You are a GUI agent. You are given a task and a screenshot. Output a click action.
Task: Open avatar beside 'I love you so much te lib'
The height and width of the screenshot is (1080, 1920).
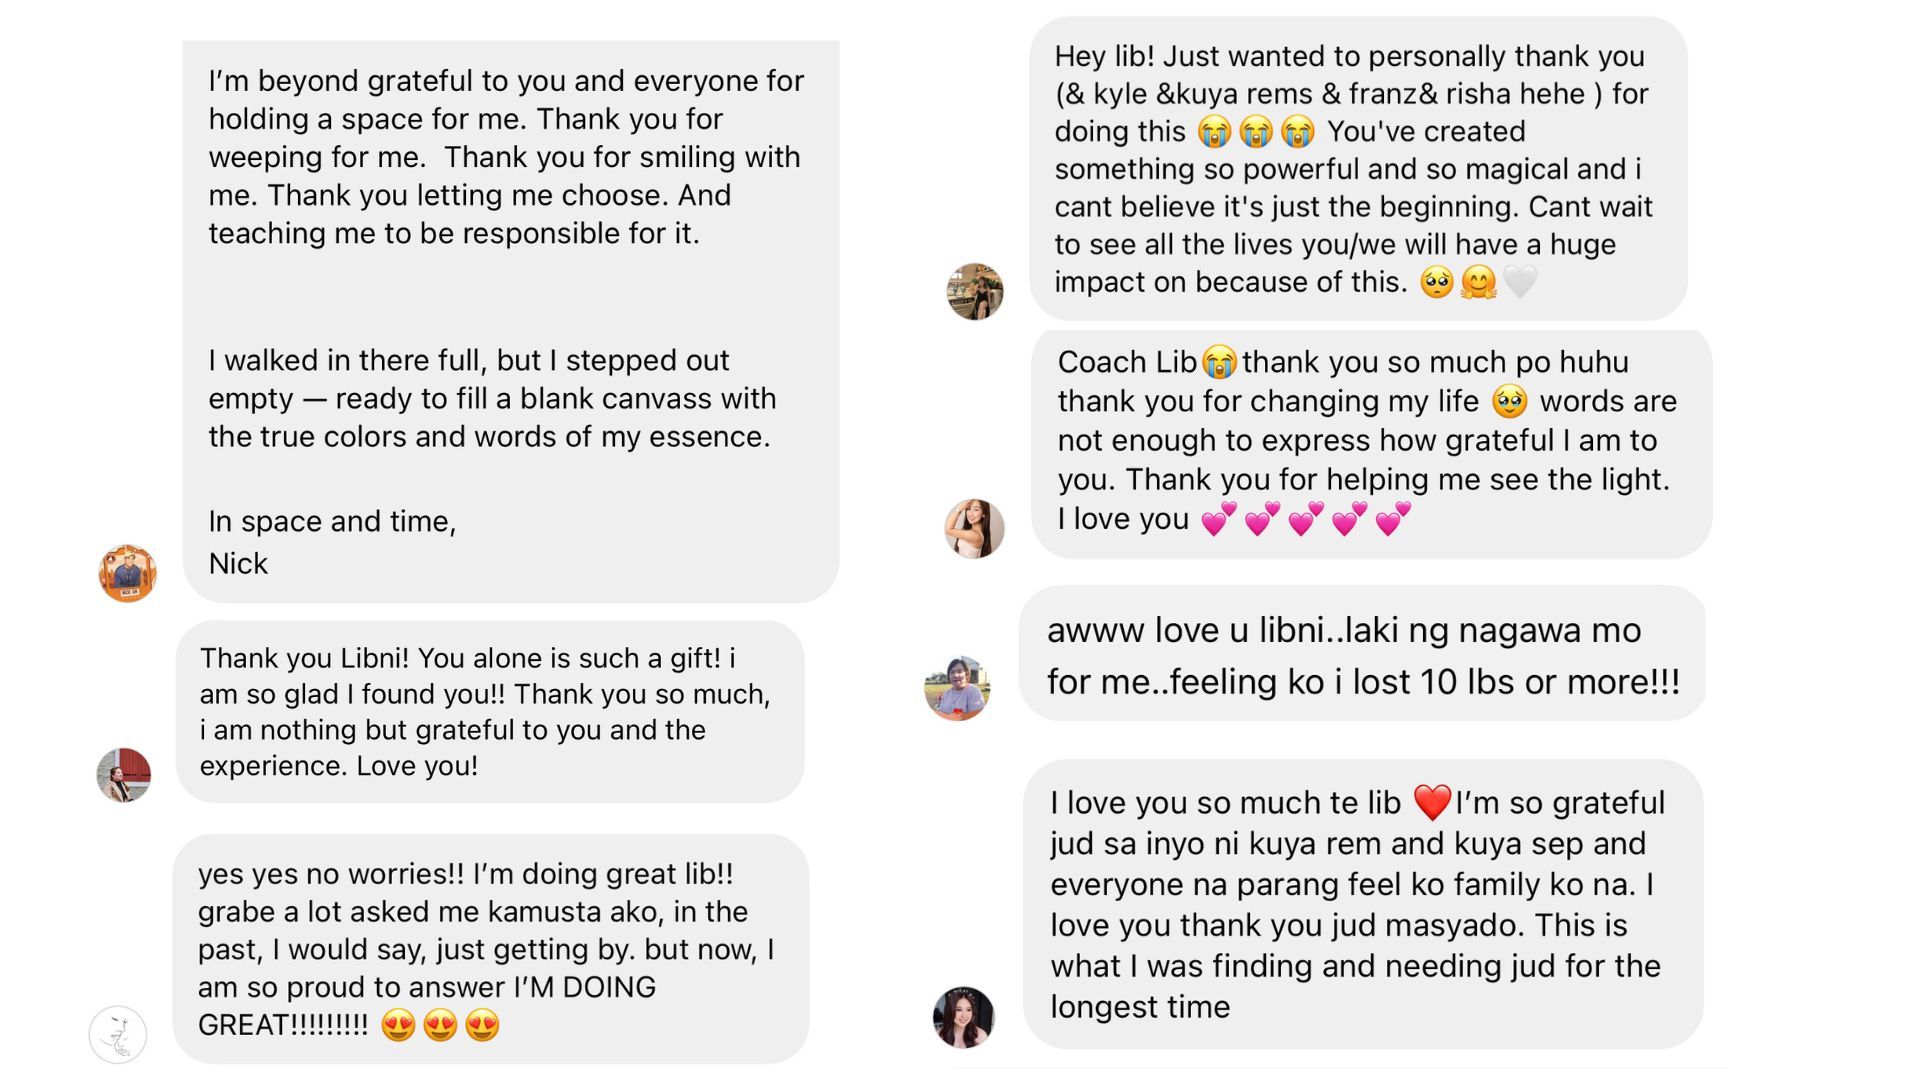(x=964, y=1017)
